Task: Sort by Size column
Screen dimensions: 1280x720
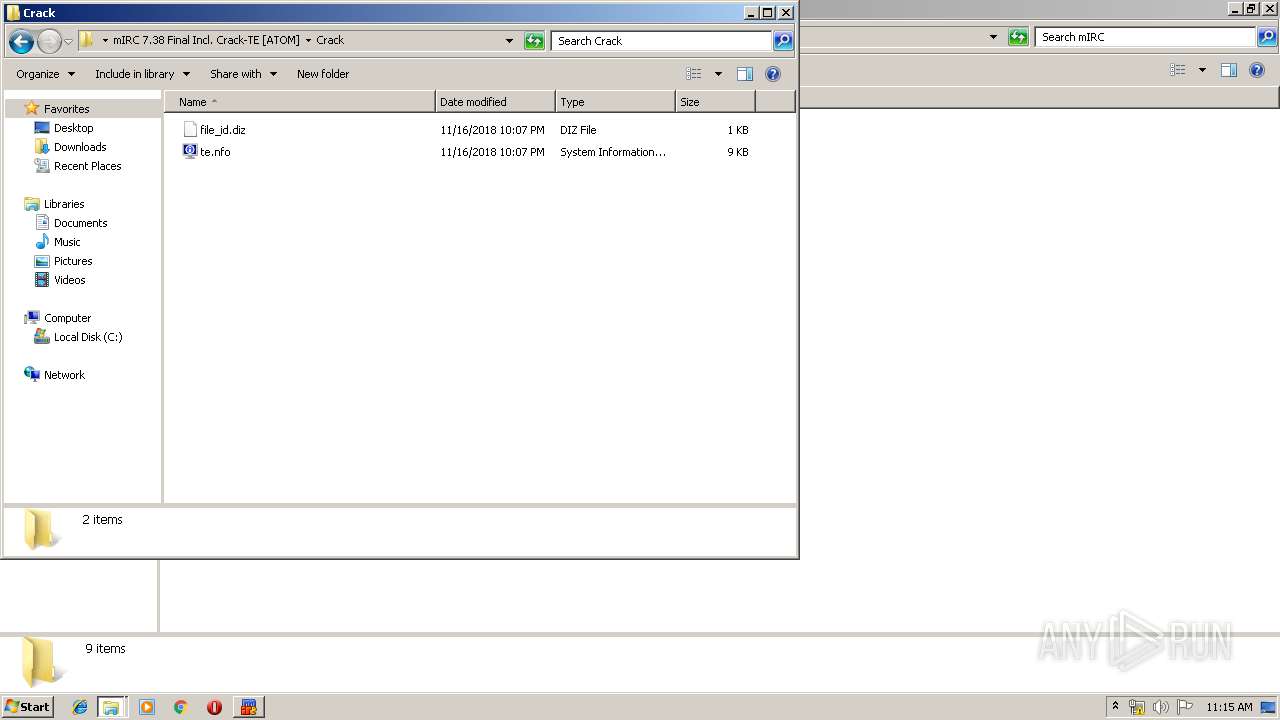Action: click(x=715, y=102)
